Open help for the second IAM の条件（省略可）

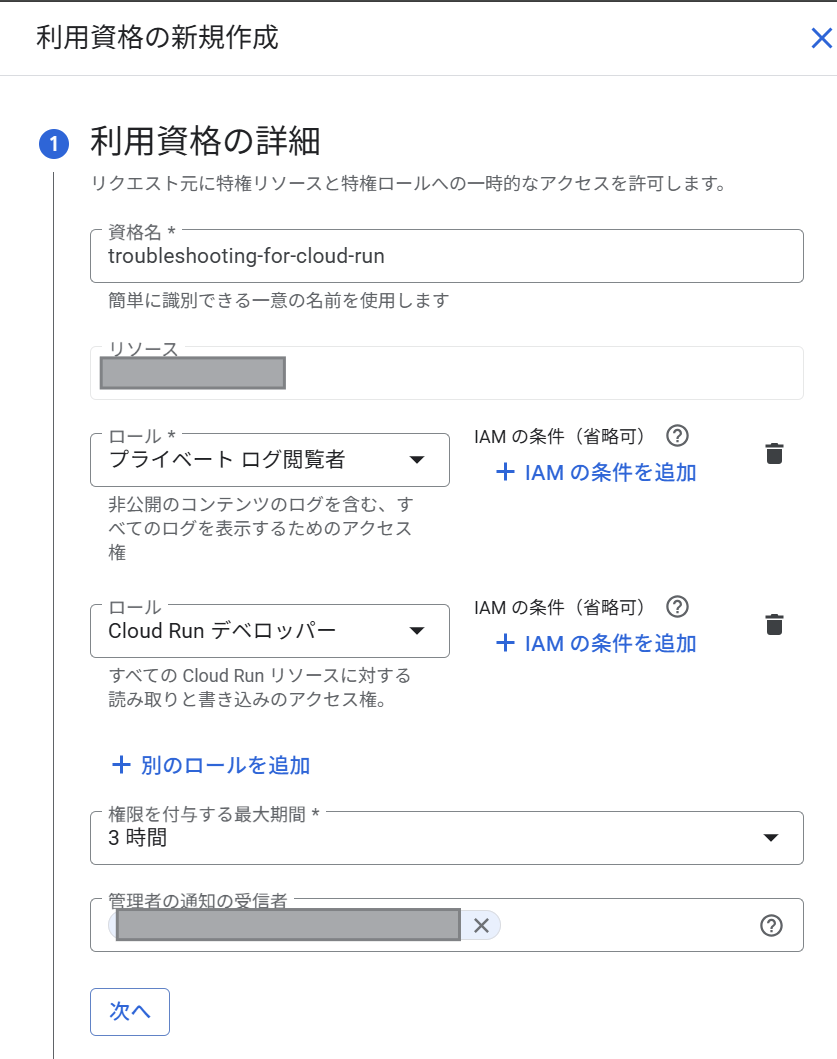(678, 606)
